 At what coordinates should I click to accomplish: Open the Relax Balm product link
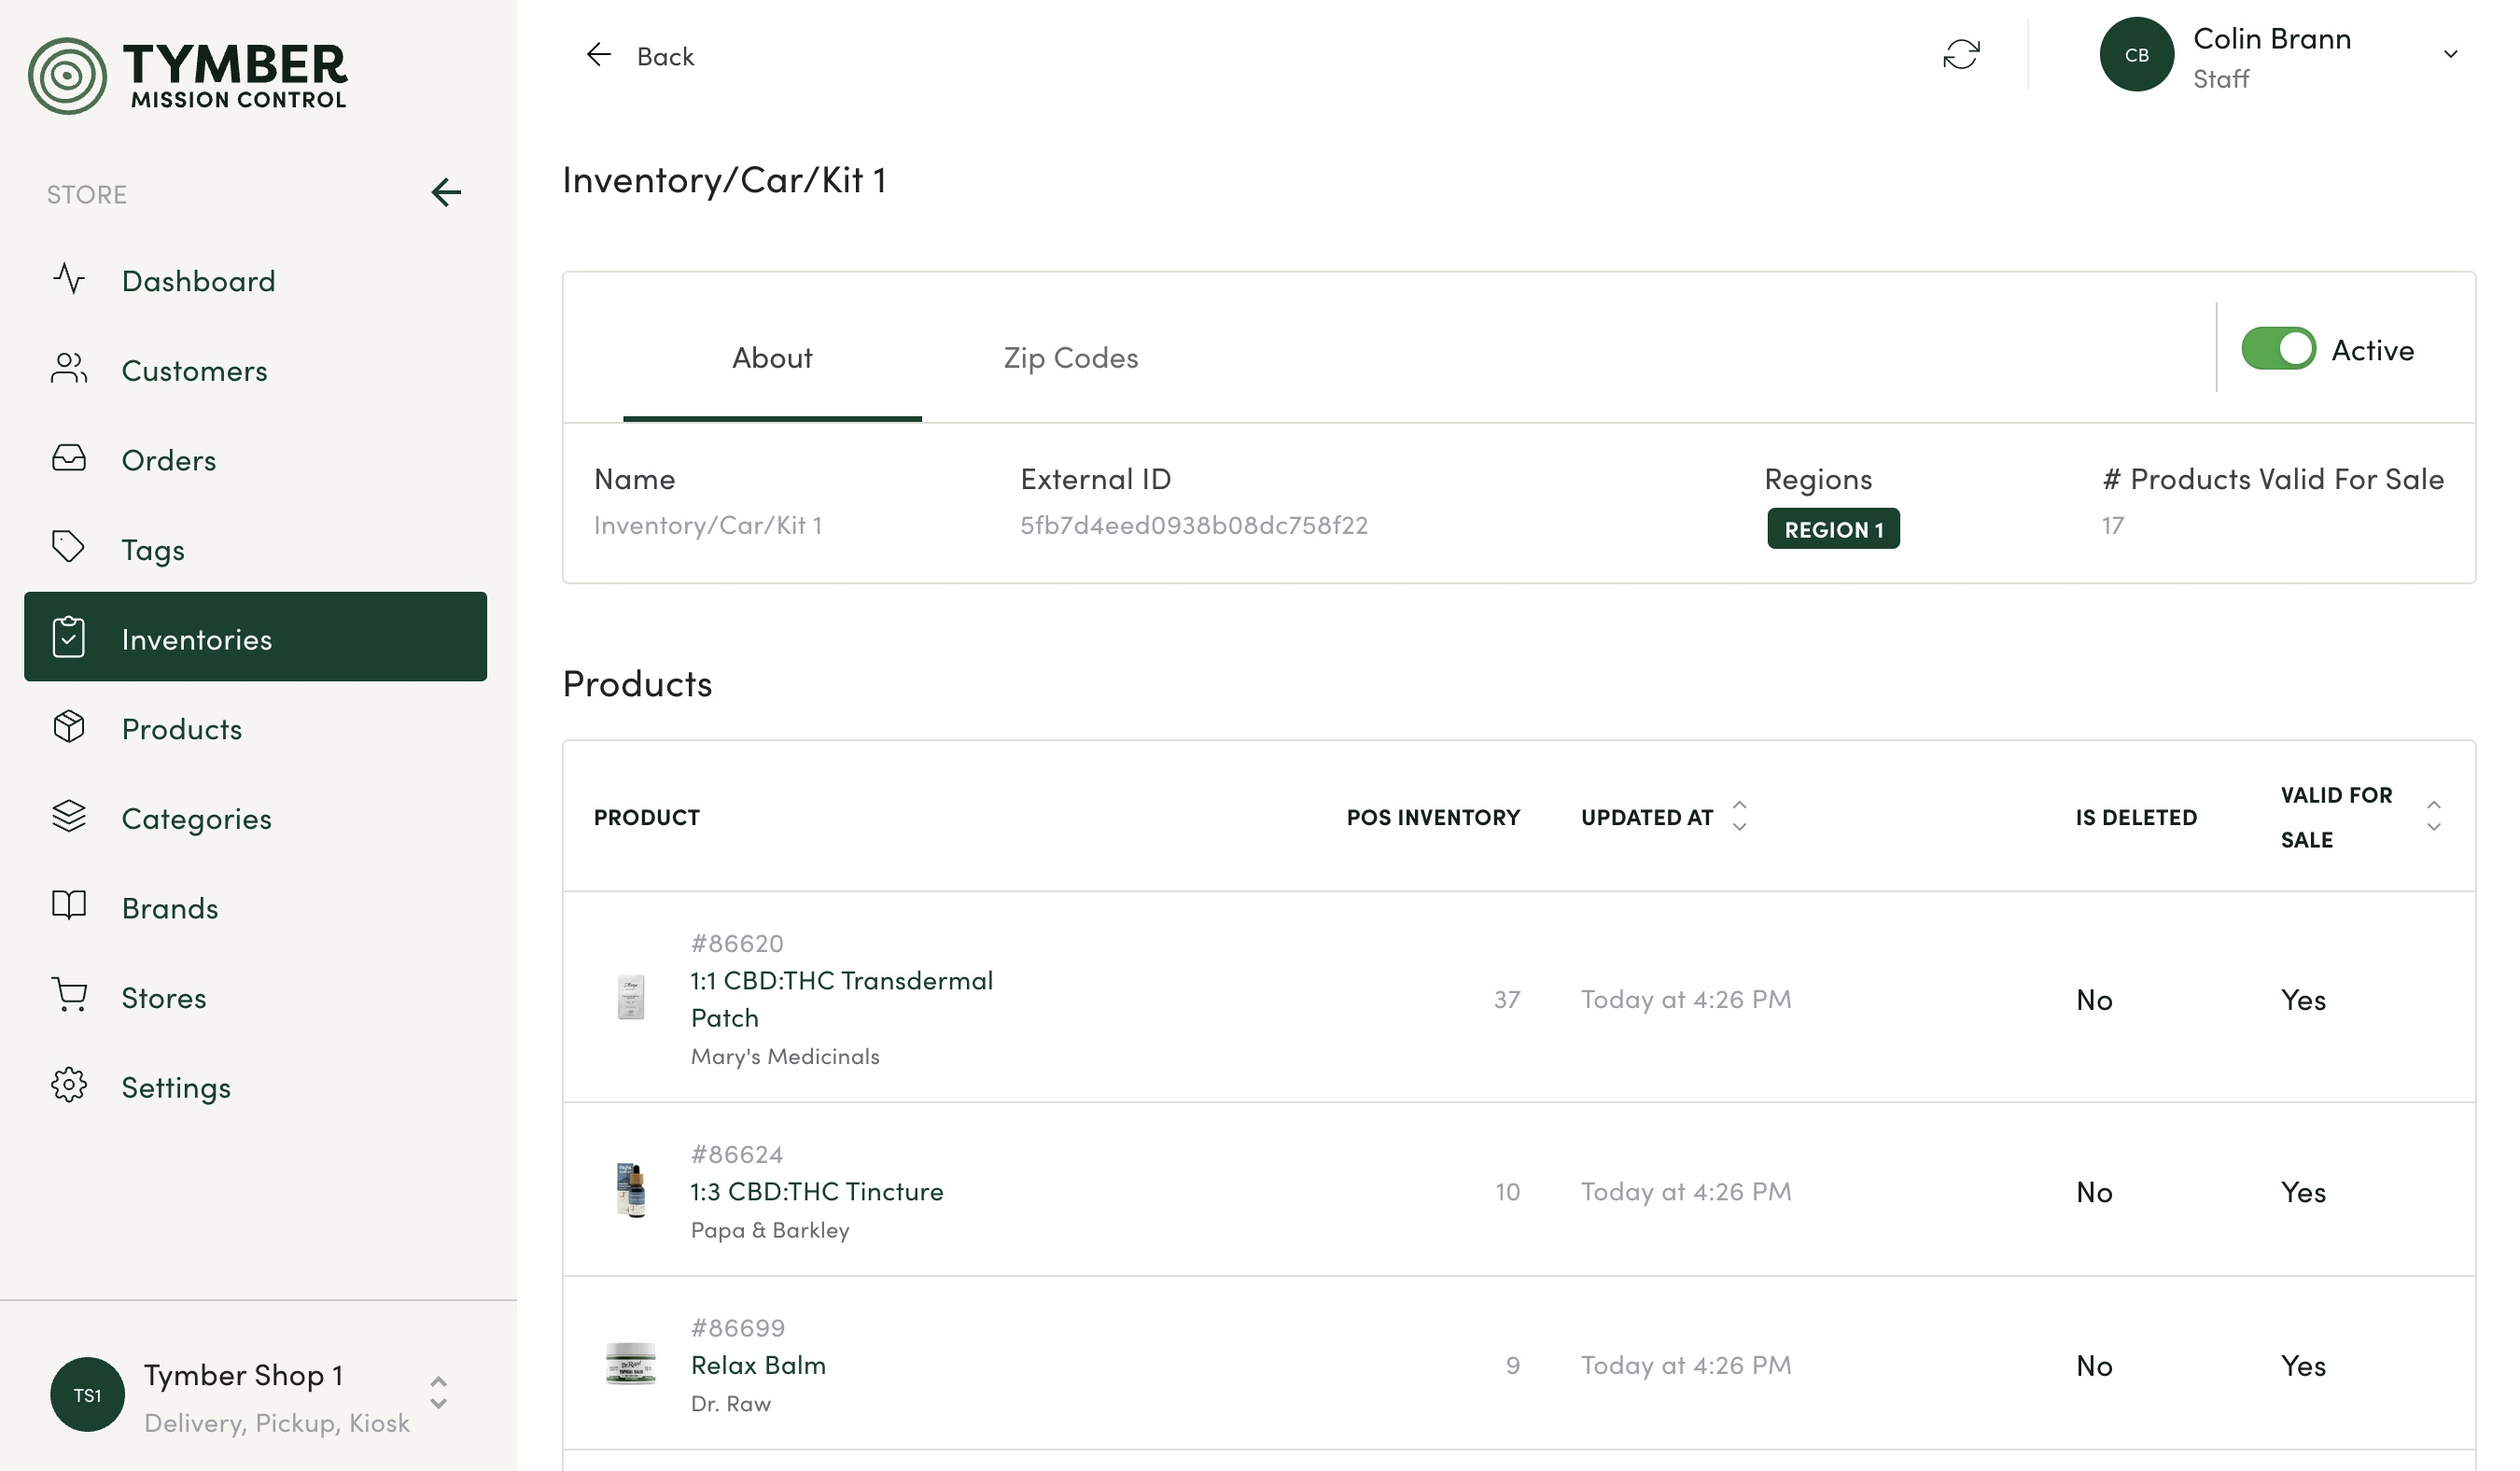point(758,1365)
